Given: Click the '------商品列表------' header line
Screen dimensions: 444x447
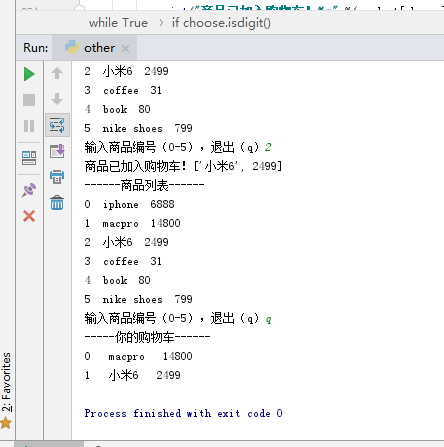Looking at the screenshot, I should (144, 185).
